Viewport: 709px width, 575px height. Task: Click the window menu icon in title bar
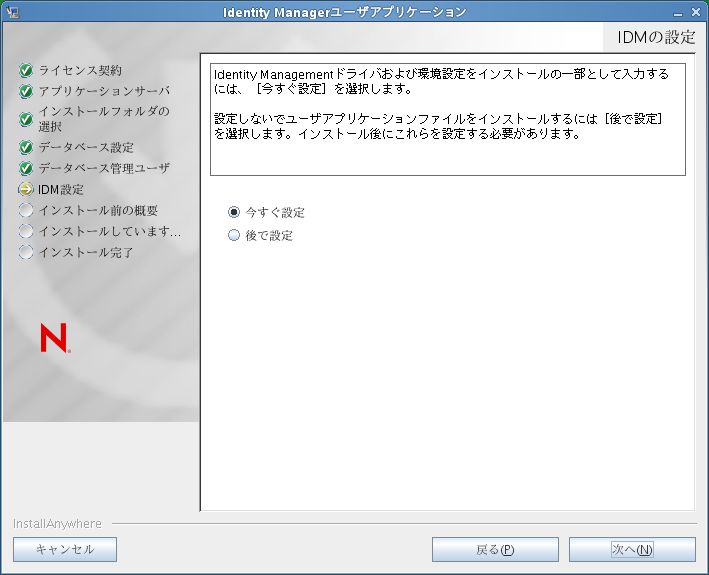pyautogui.click(x=12, y=12)
